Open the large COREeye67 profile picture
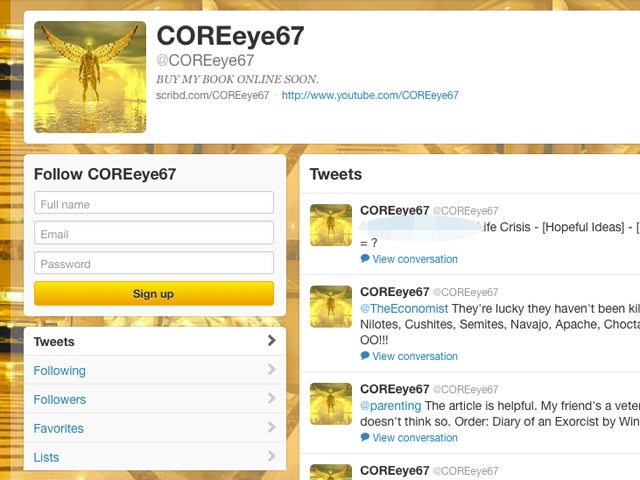 [90, 77]
